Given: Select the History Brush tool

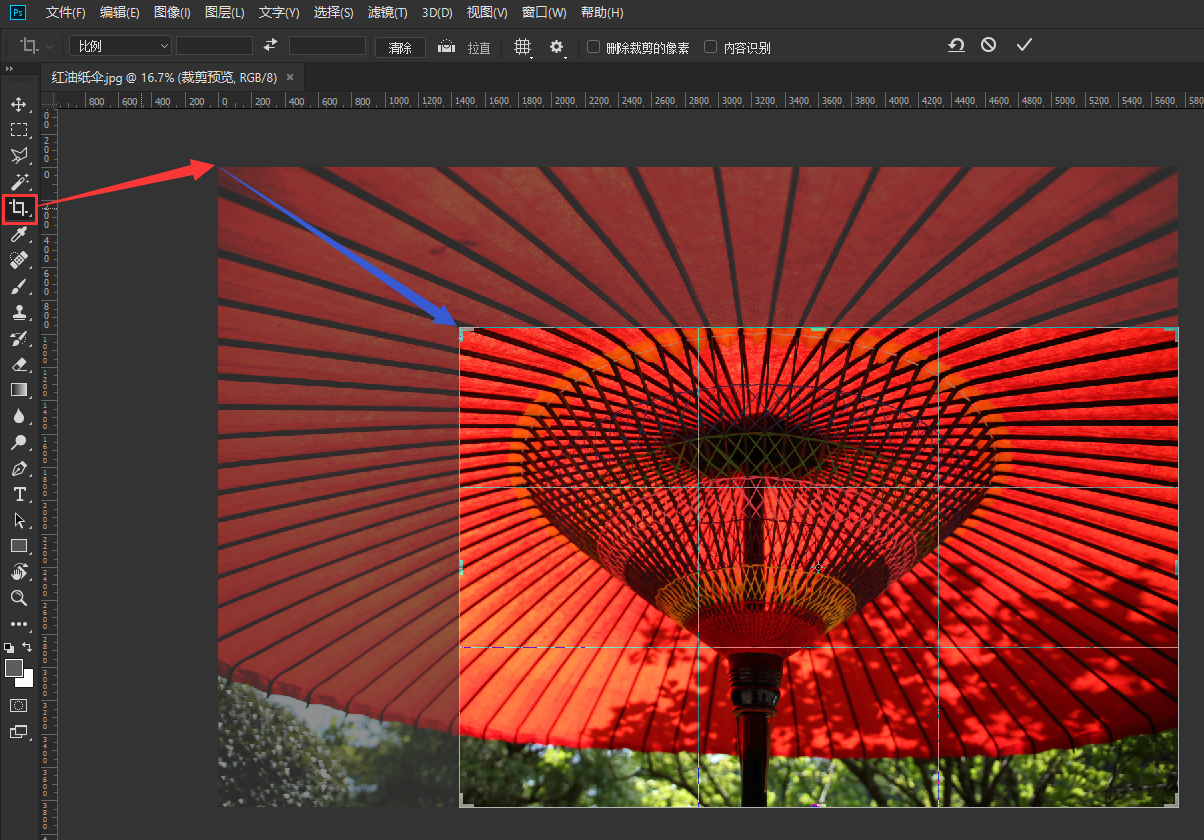Looking at the screenshot, I should [x=19, y=339].
